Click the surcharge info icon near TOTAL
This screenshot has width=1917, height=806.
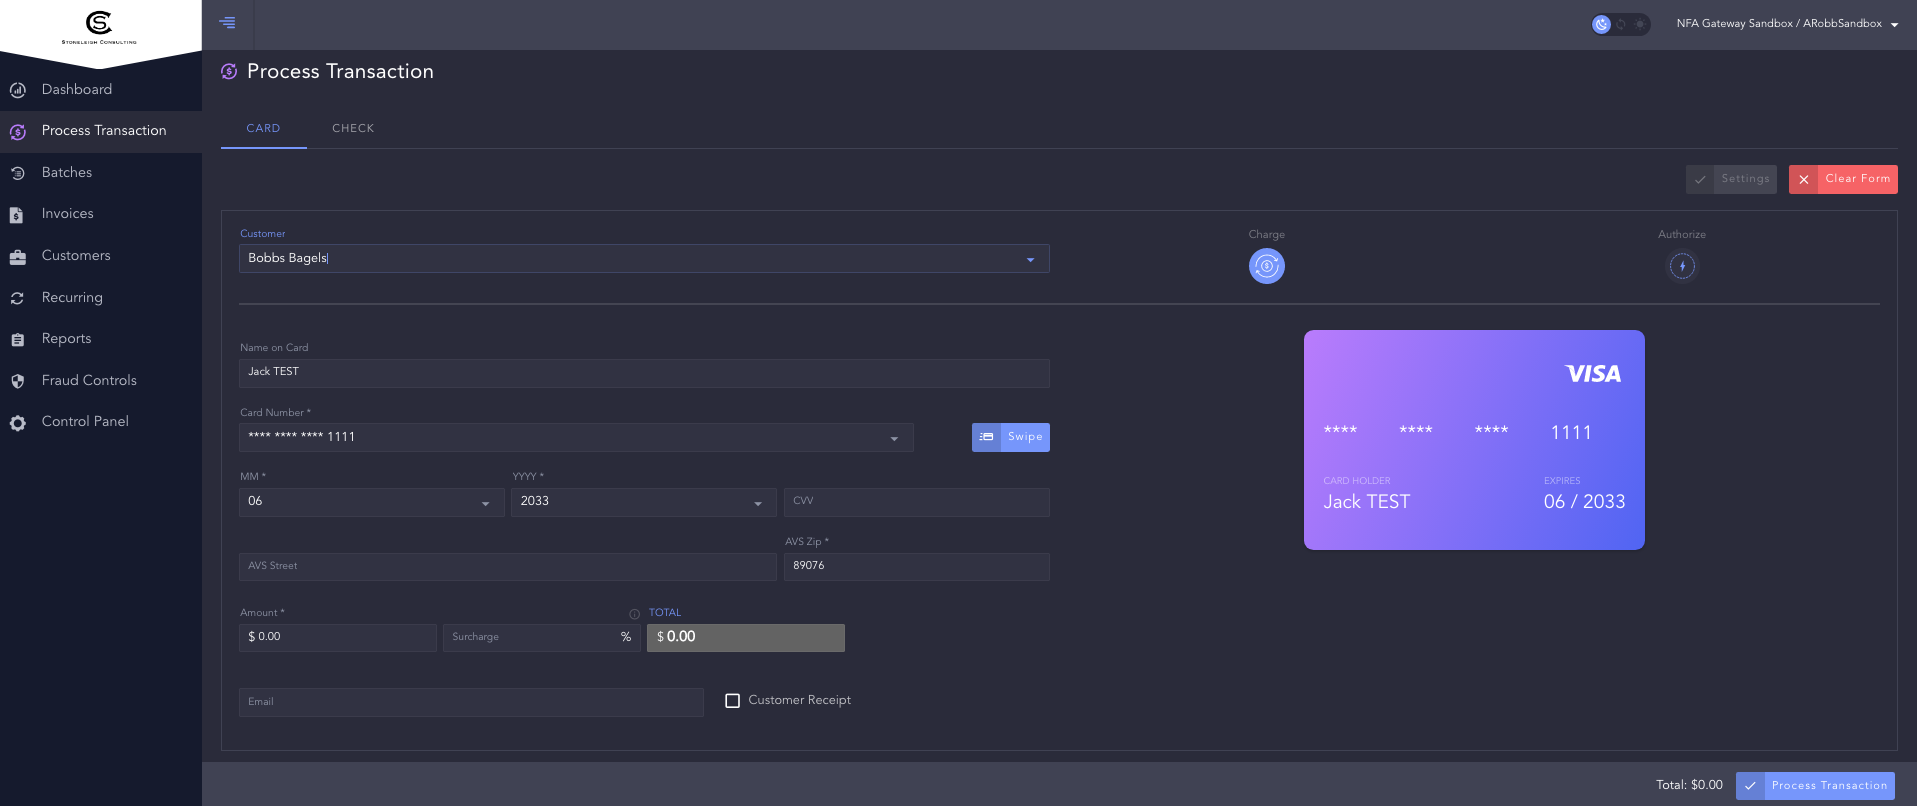coord(634,614)
